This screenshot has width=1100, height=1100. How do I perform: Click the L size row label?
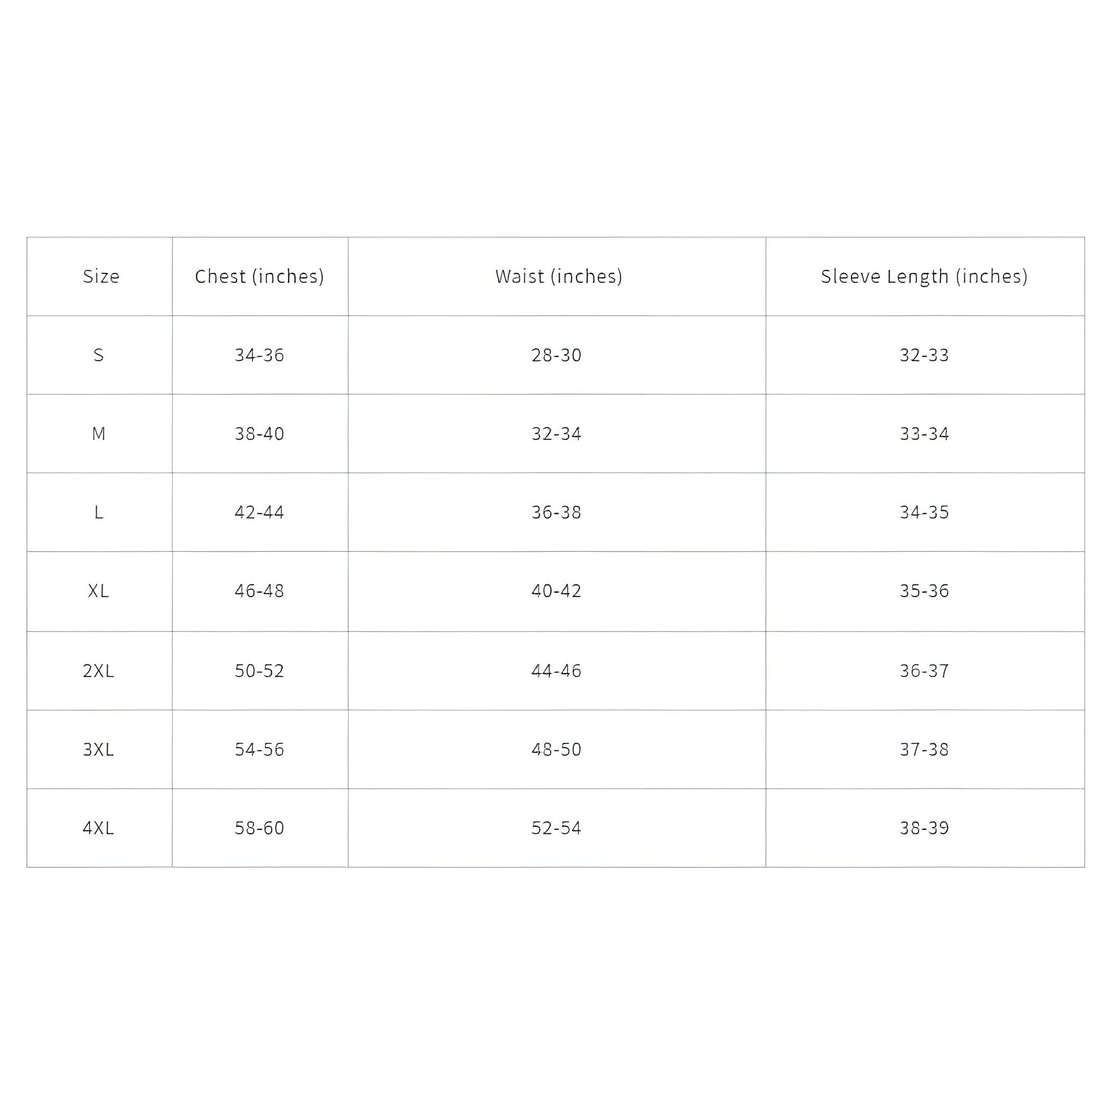[99, 512]
